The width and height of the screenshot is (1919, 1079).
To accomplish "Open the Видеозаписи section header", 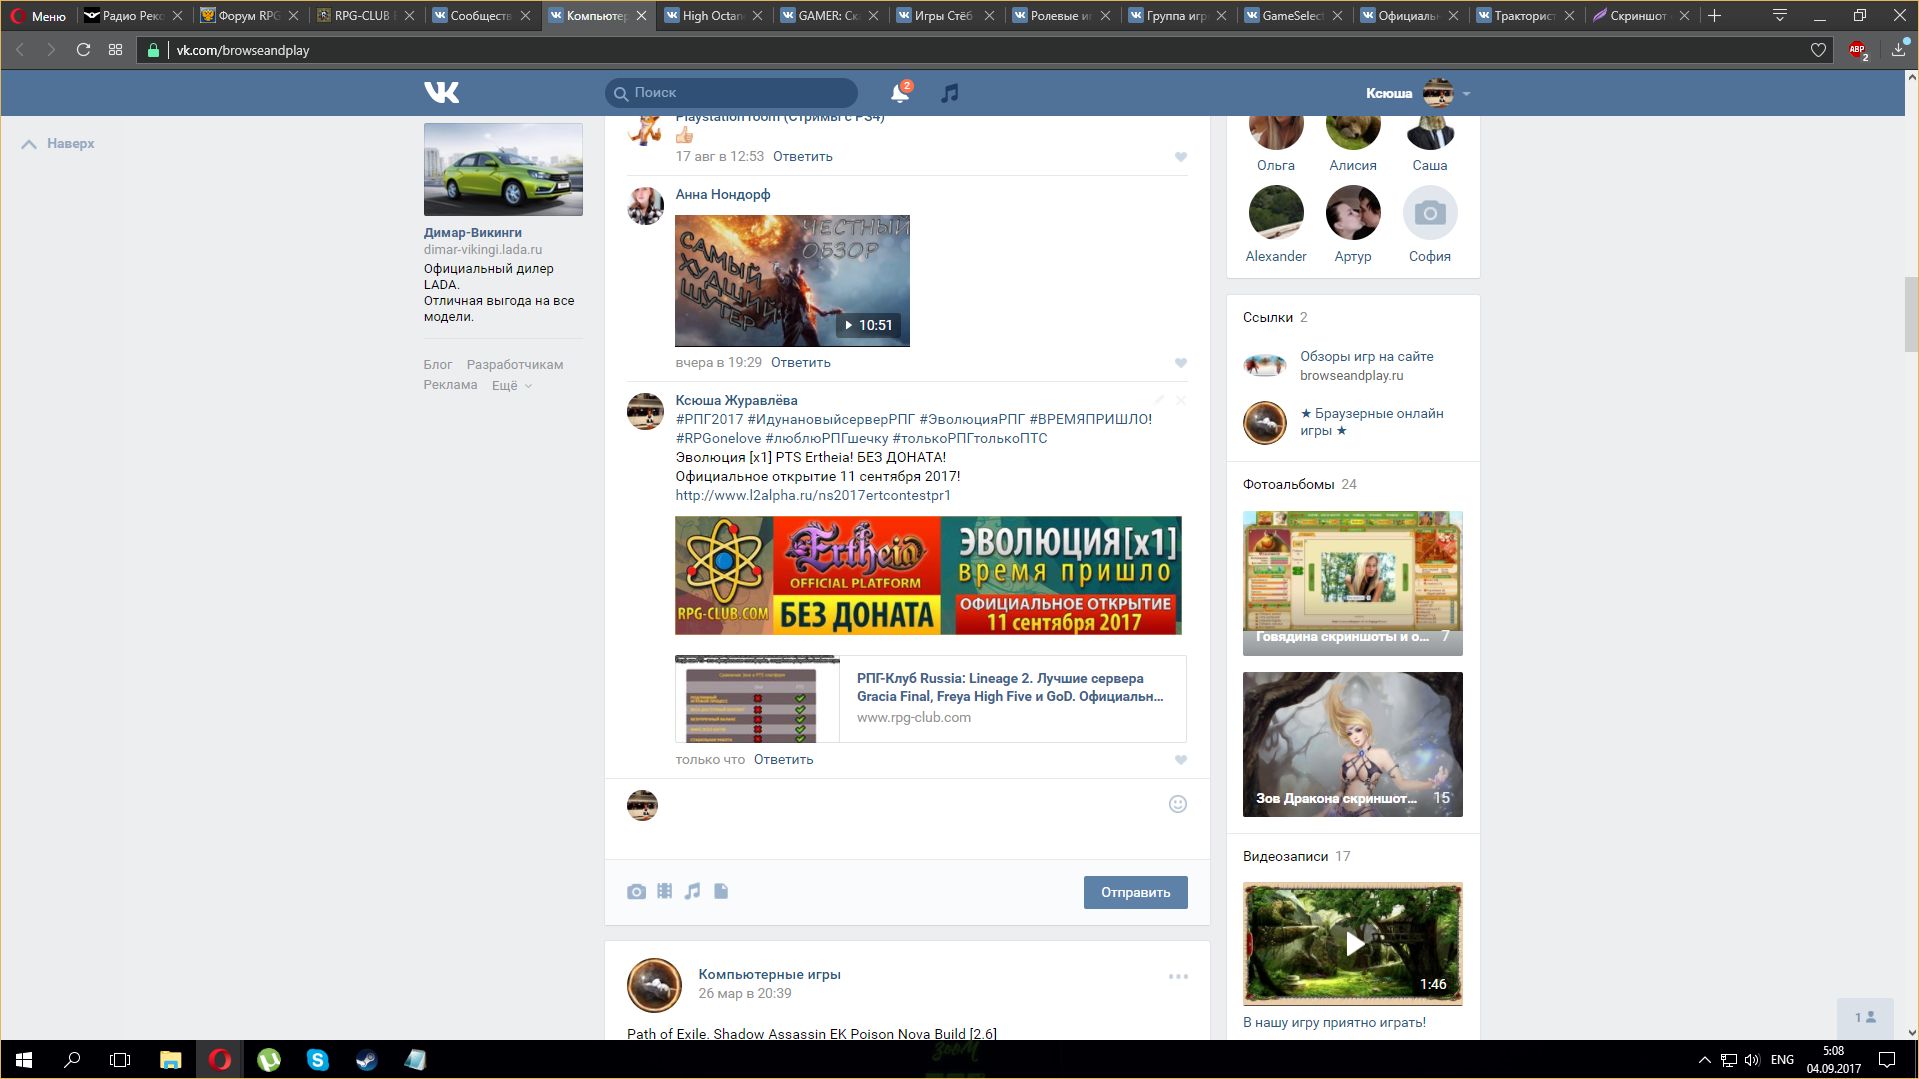I will 1285,857.
